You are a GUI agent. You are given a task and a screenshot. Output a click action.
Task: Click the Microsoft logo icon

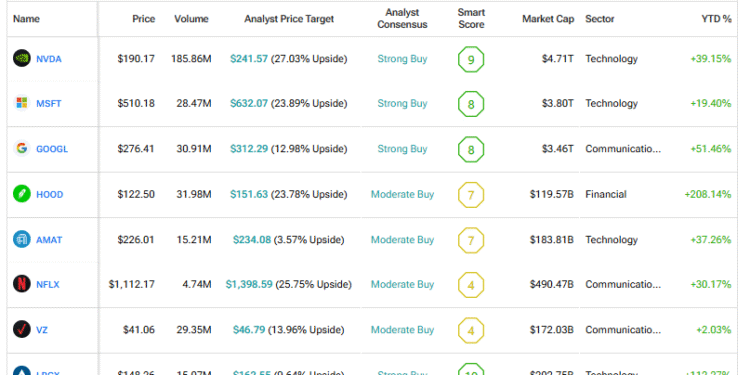coord(22,103)
